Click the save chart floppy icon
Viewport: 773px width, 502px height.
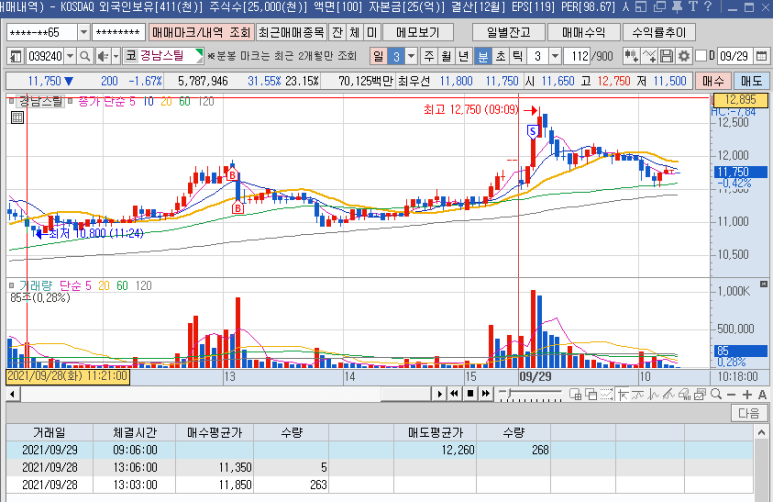pyautogui.click(x=667, y=56)
